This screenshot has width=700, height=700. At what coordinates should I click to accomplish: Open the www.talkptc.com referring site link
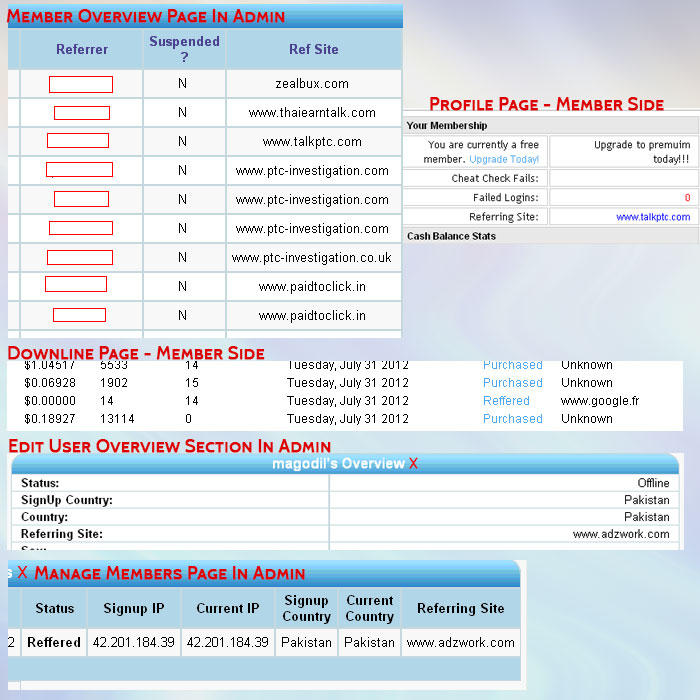click(x=653, y=217)
